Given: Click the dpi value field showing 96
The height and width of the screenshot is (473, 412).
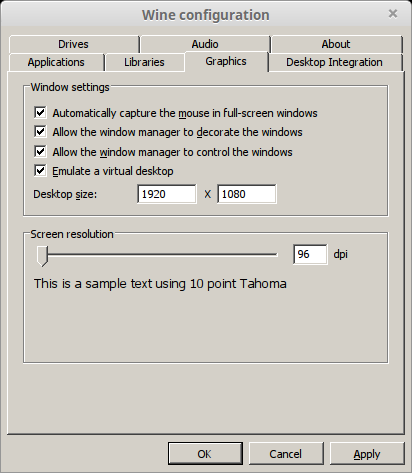Looking at the screenshot, I should click(310, 254).
